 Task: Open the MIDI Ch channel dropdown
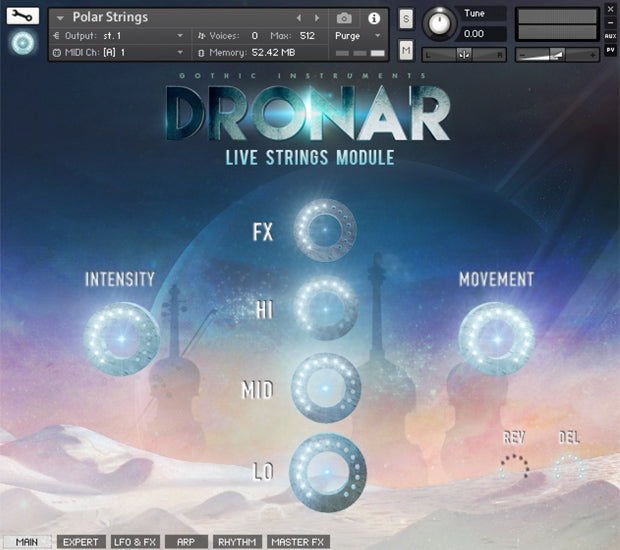pyautogui.click(x=120, y=52)
